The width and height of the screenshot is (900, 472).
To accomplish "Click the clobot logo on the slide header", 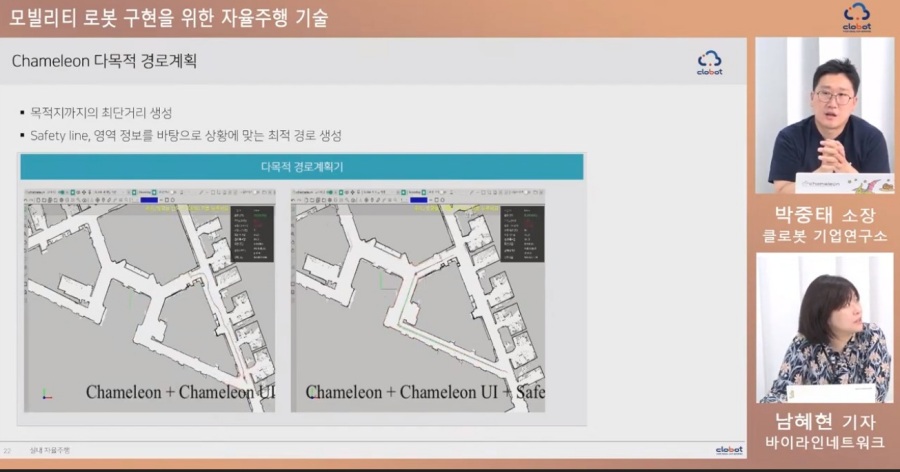I will pyautogui.click(x=709, y=63).
